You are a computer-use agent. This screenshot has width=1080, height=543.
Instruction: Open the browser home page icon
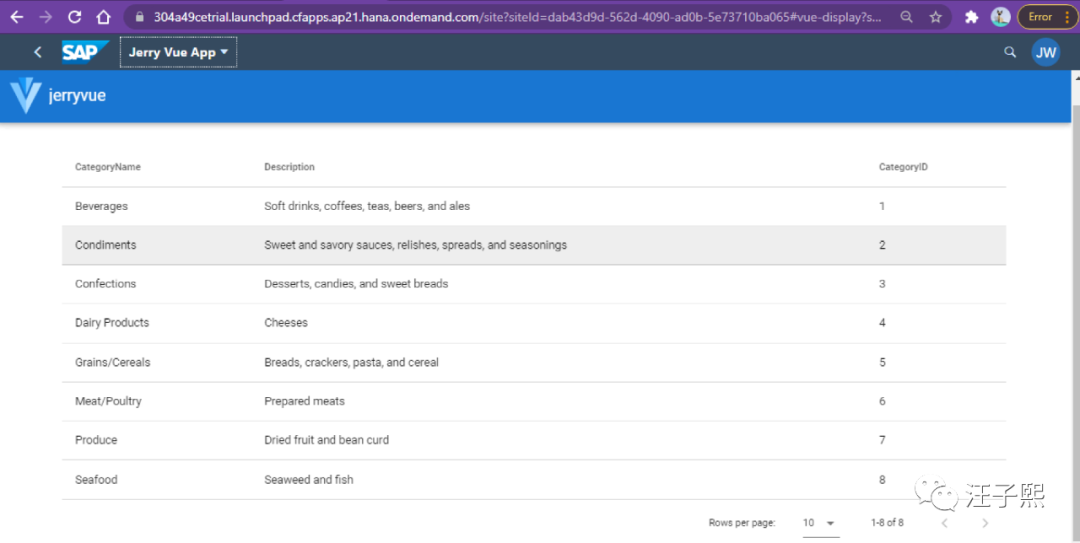click(x=103, y=17)
